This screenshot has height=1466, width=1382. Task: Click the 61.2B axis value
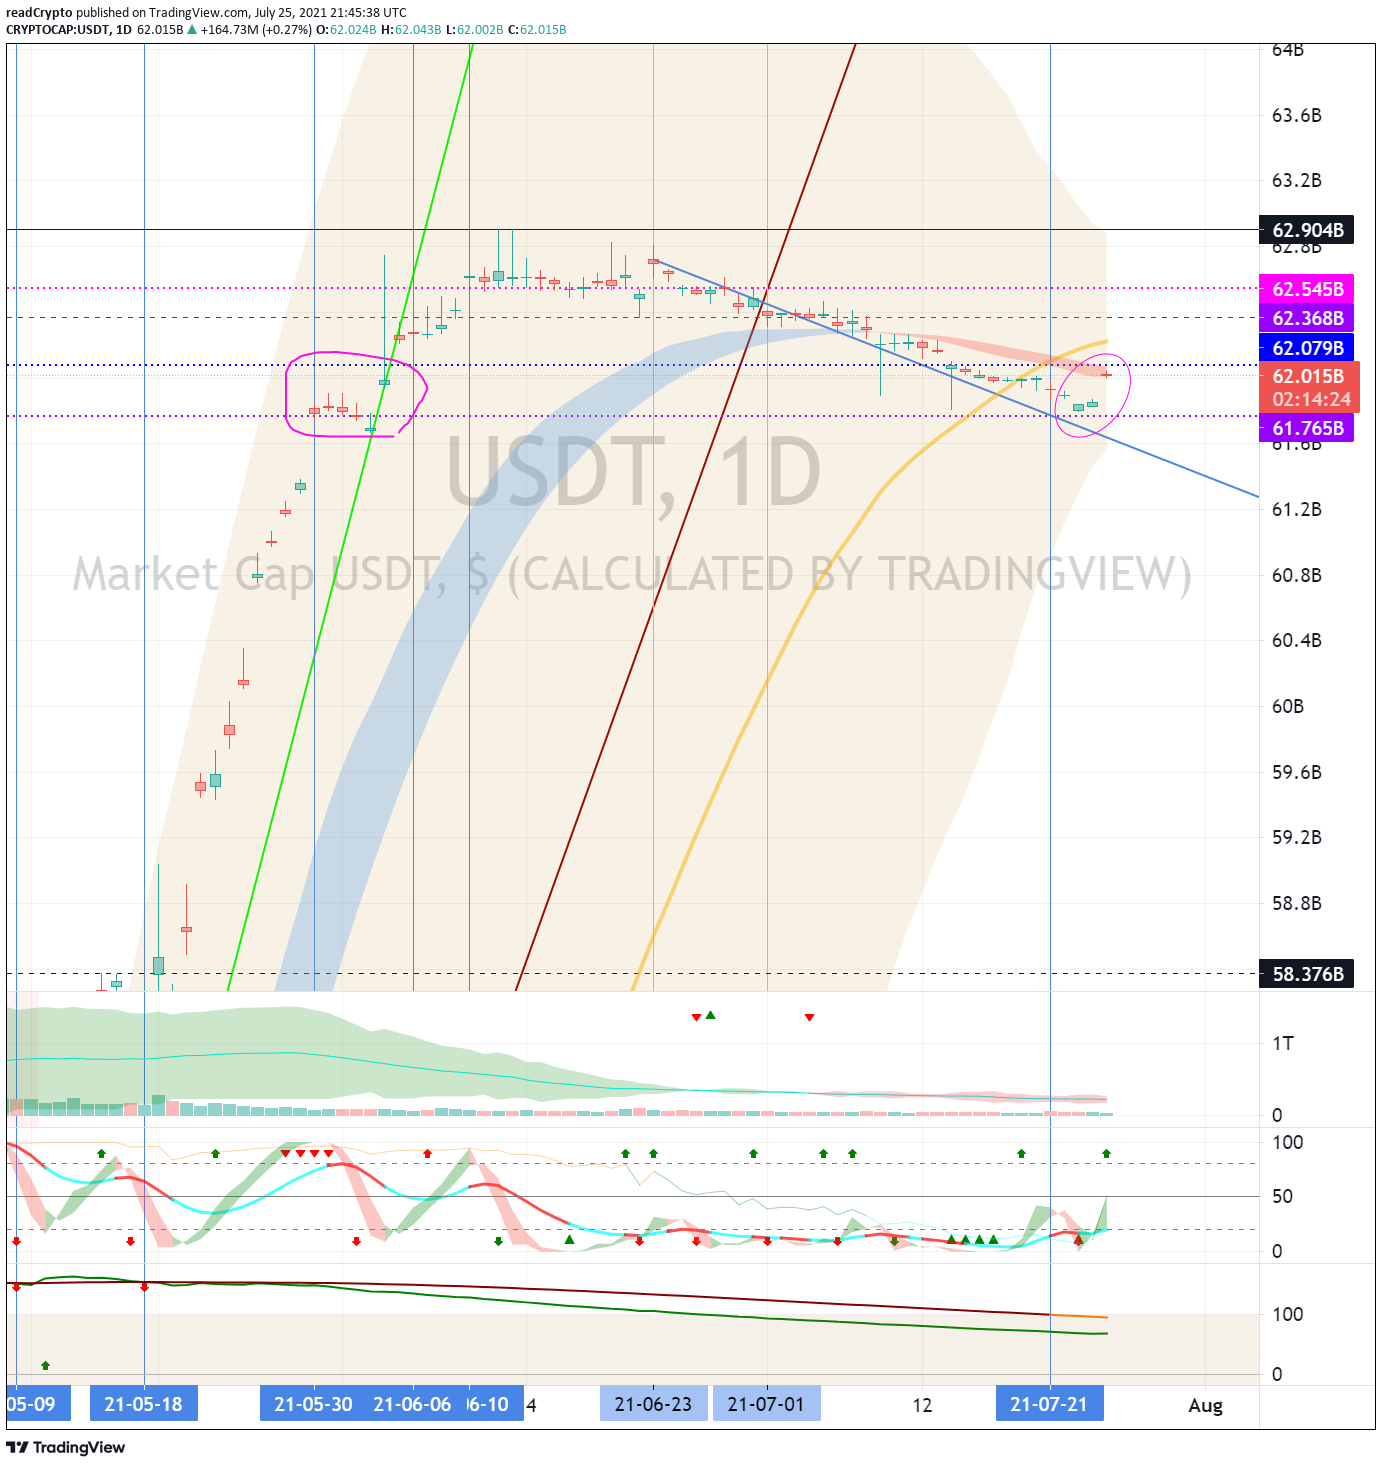(1296, 510)
